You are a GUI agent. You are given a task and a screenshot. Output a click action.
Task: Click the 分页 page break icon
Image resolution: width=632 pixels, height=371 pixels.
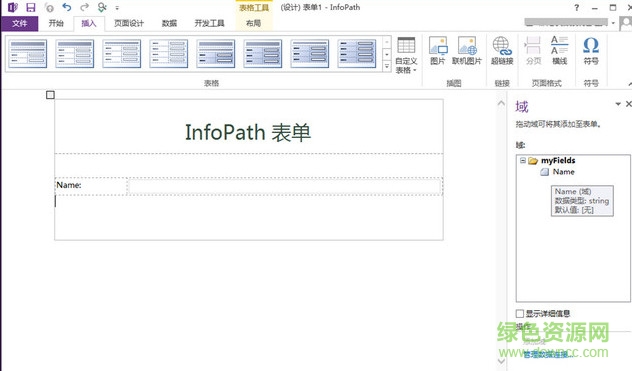click(x=533, y=51)
